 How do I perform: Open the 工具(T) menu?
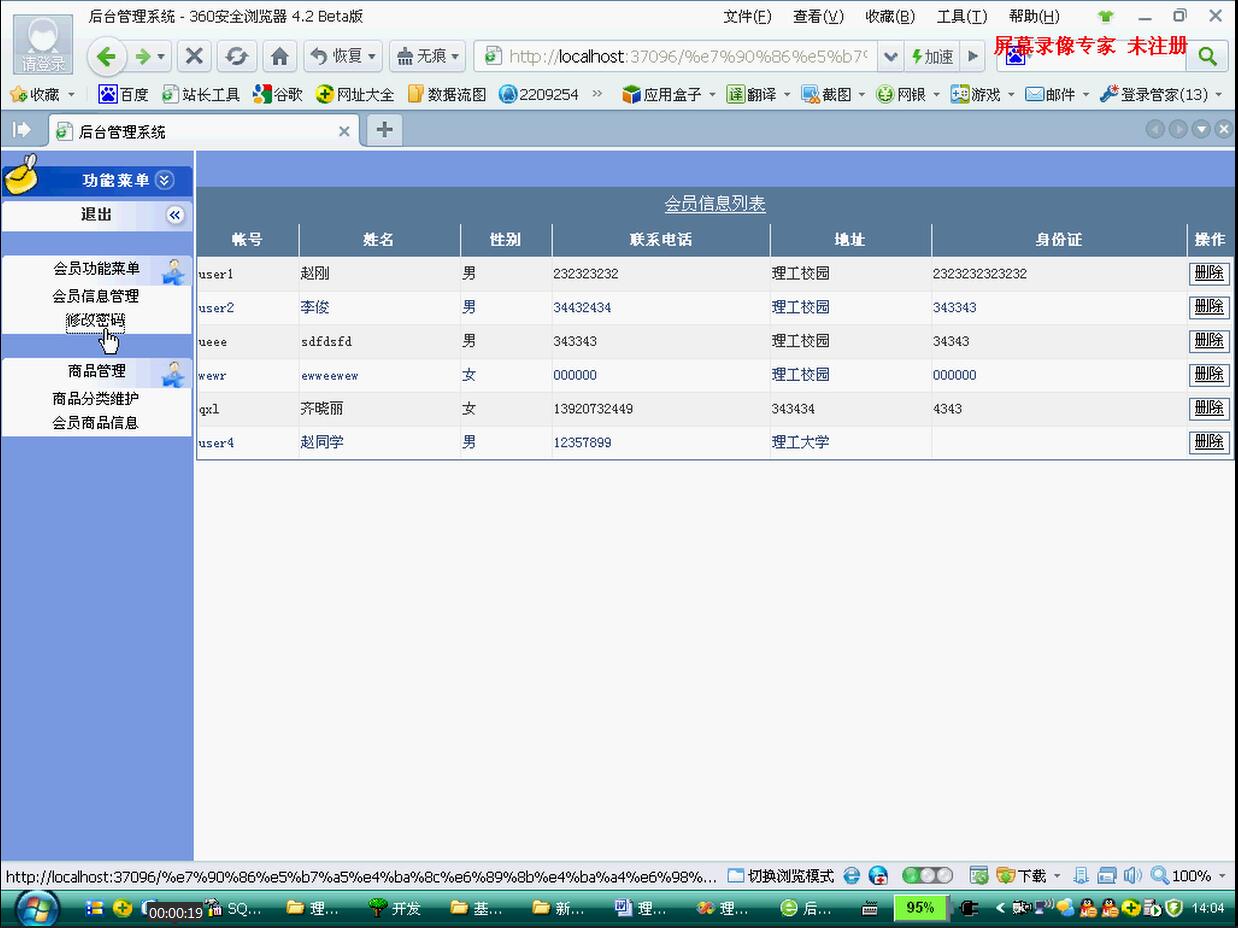962,16
